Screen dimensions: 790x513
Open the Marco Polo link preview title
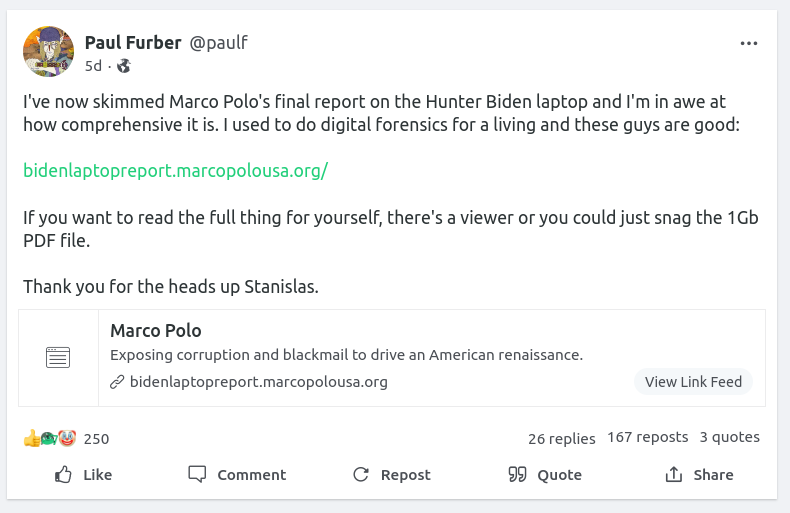[155, 331]
